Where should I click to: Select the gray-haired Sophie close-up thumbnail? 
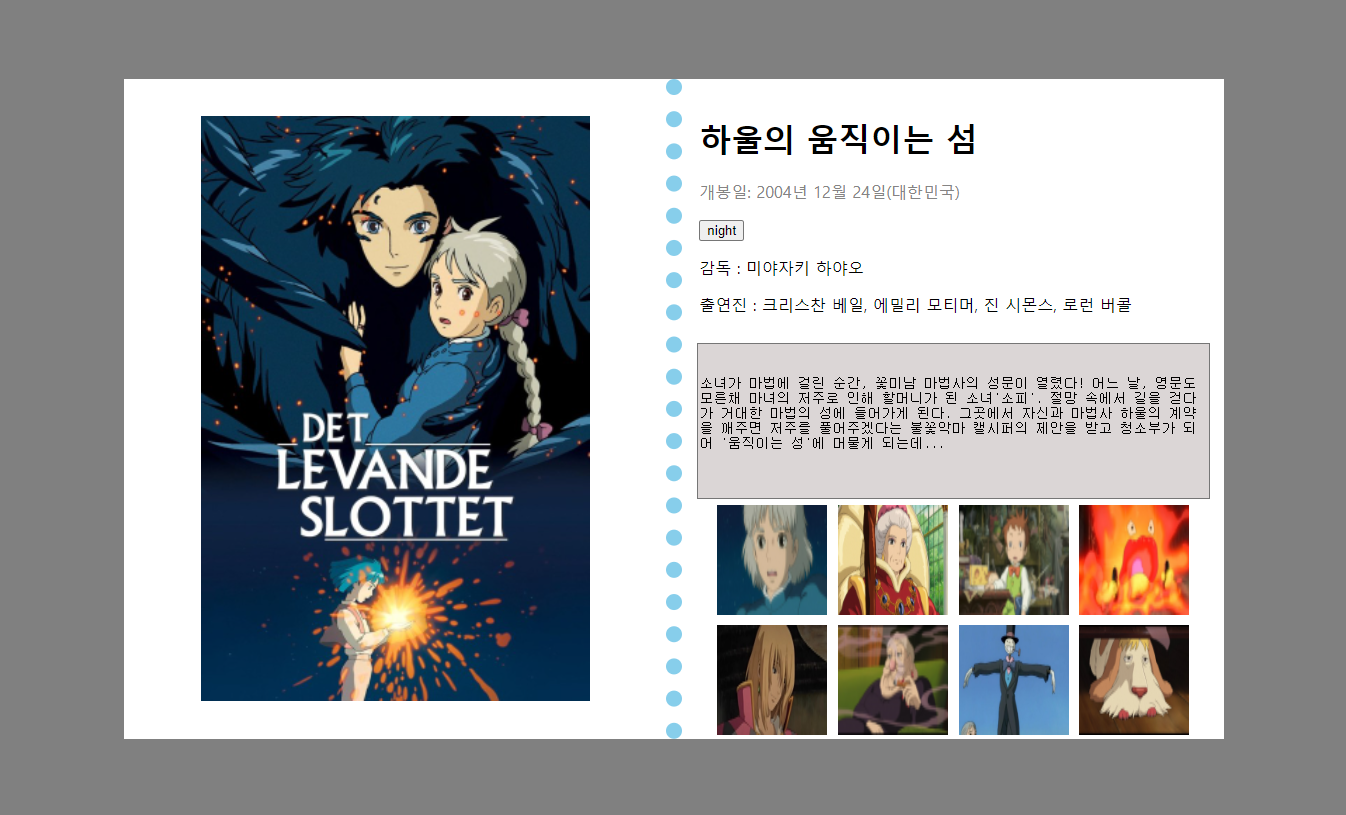[x=772, y=560]
